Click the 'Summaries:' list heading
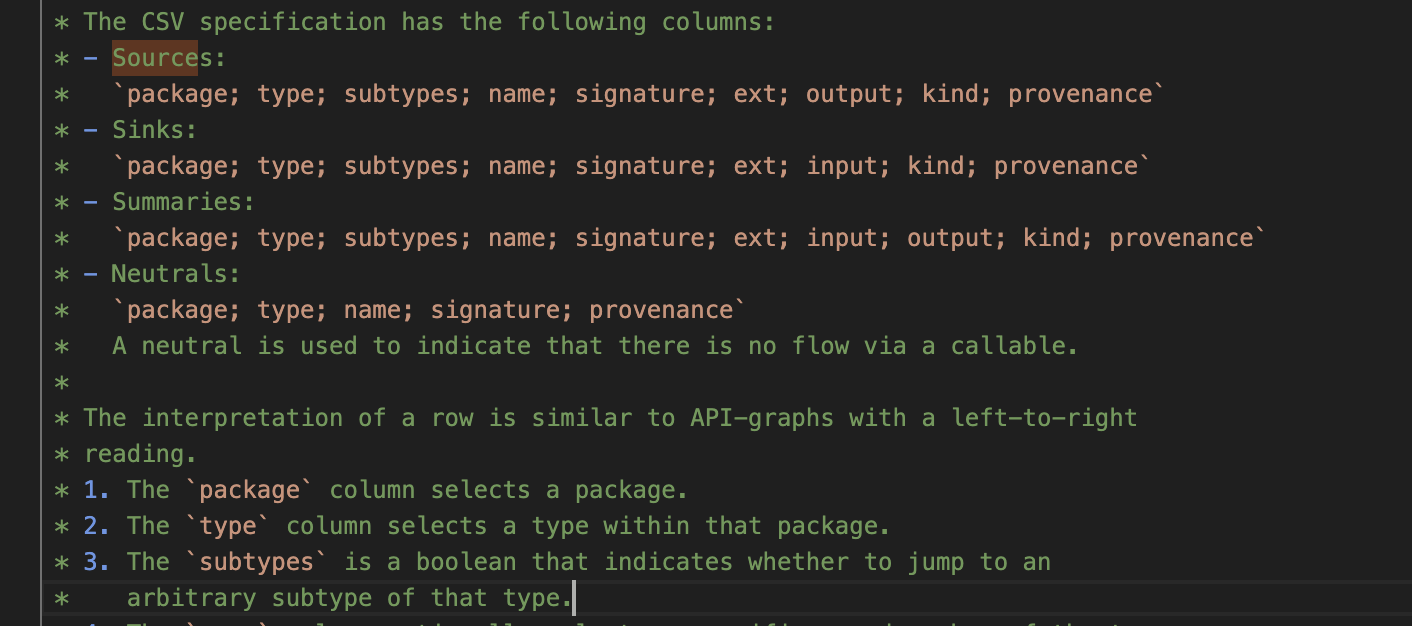The height and width of the screenshot is (626, 1412). click(184, 202)
